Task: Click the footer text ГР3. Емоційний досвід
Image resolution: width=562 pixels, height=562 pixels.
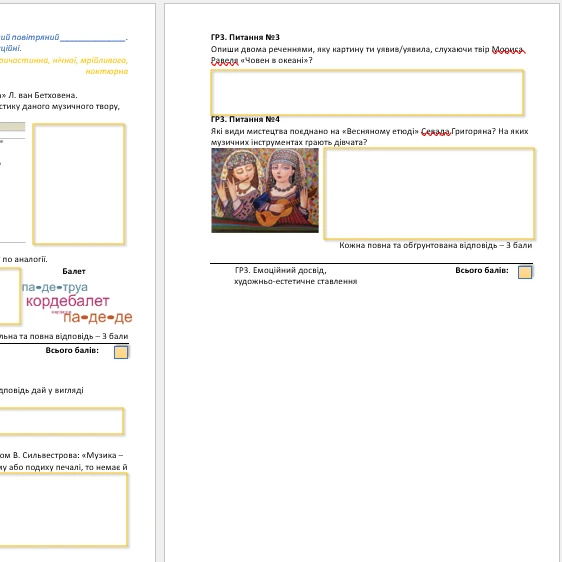Action: pos(280,270)
